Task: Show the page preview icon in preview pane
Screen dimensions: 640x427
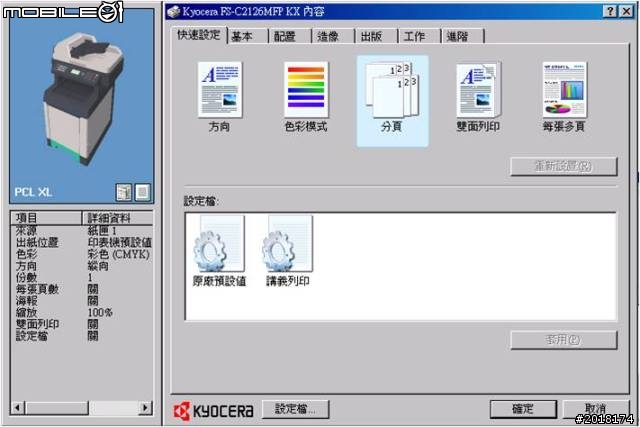Action: (x=142, y=192)
